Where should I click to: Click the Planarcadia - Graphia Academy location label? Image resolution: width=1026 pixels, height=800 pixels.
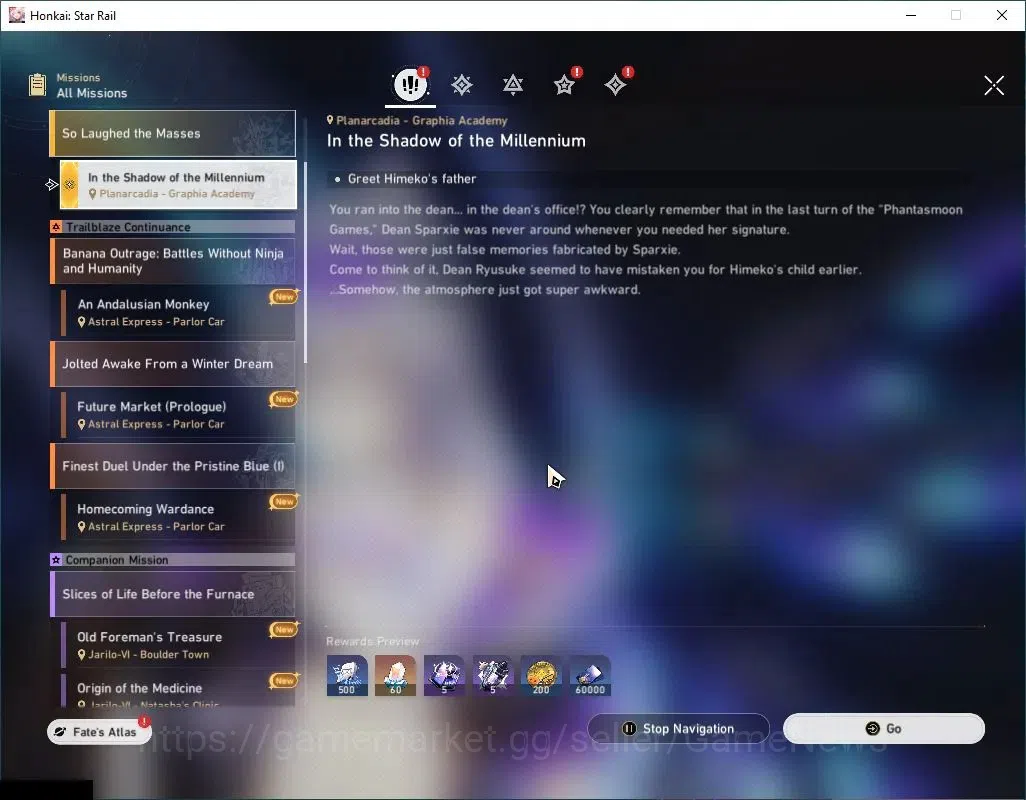pyautogui.click(x=417, y=120)
